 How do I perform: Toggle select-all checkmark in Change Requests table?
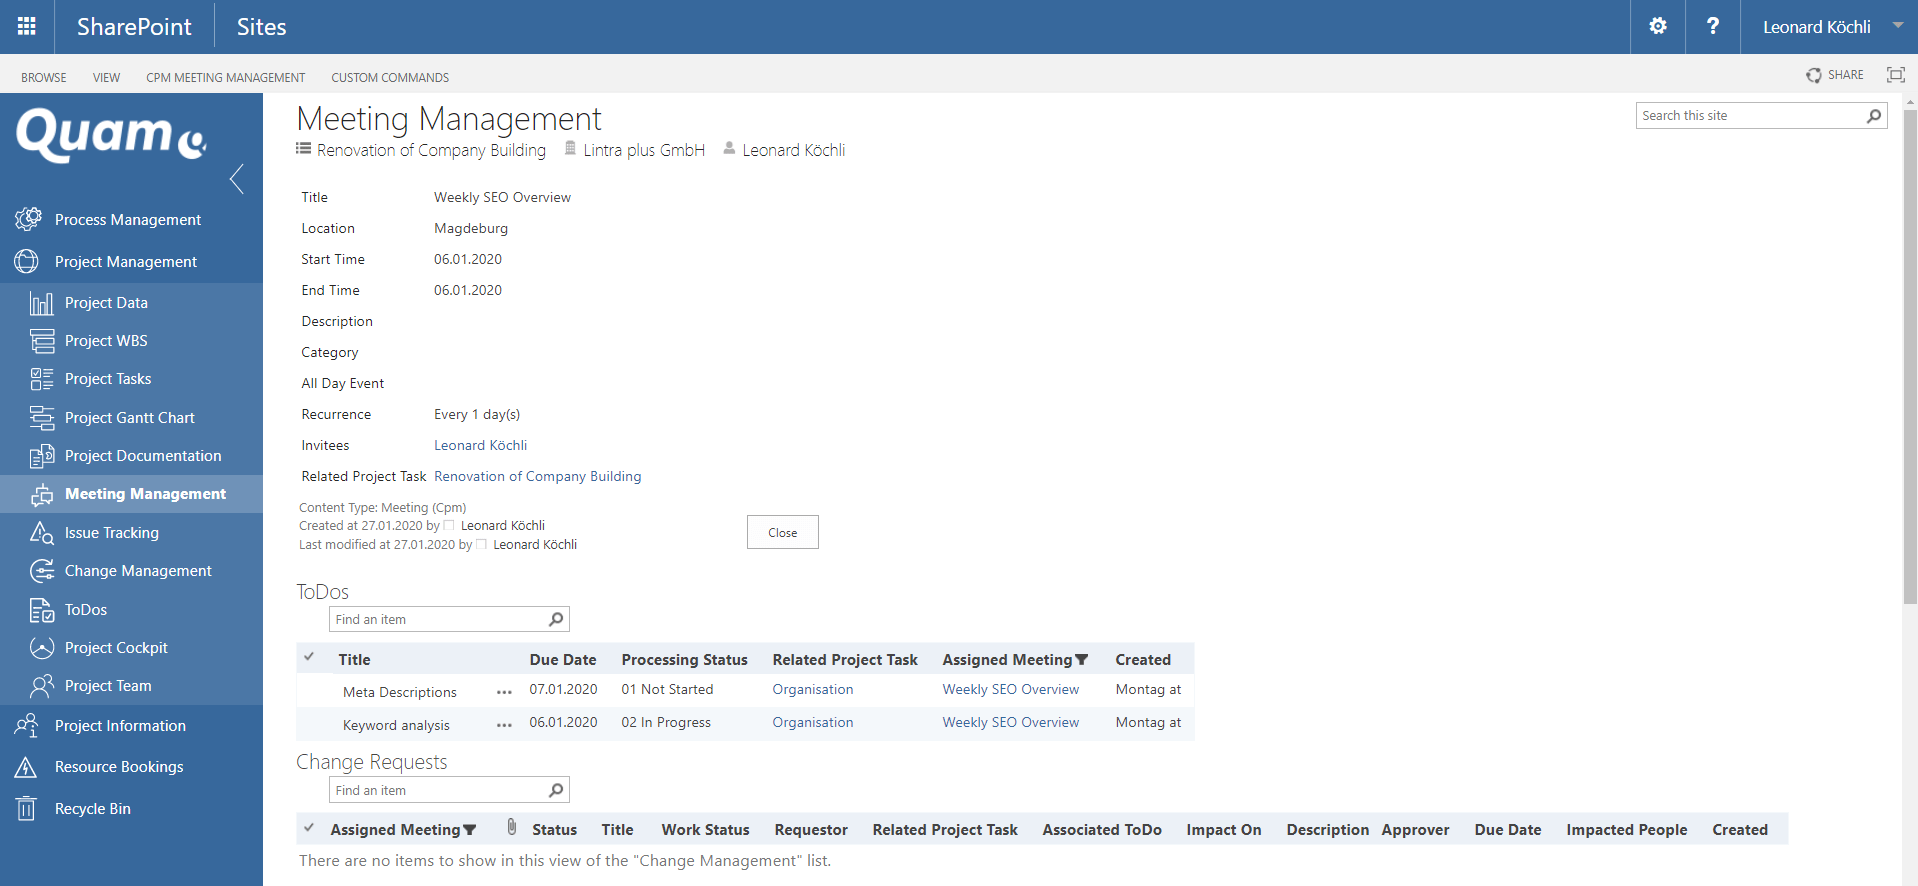point(309,828)
